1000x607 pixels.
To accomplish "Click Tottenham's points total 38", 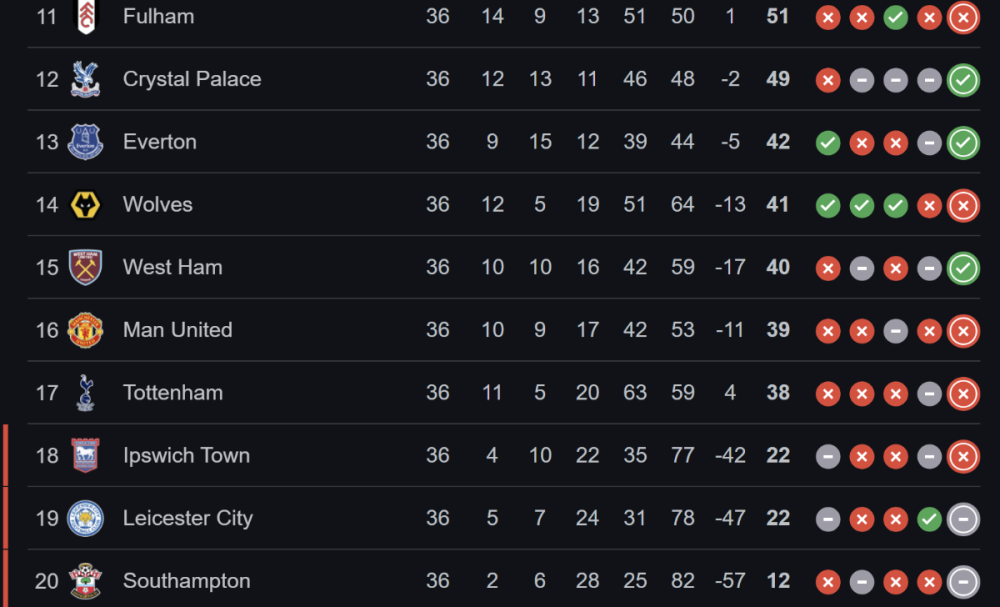I will coord(778,393).
